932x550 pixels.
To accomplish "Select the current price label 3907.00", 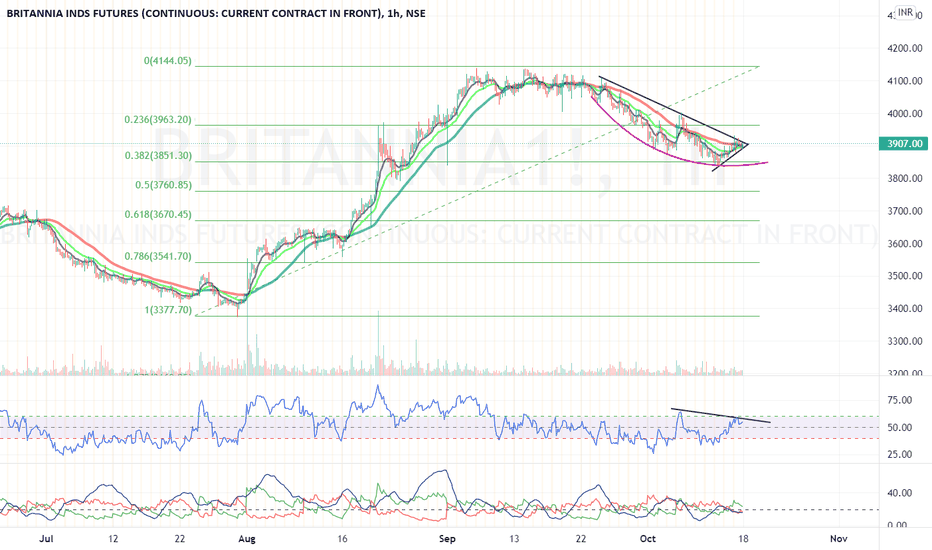I will [x=903, y=143].
